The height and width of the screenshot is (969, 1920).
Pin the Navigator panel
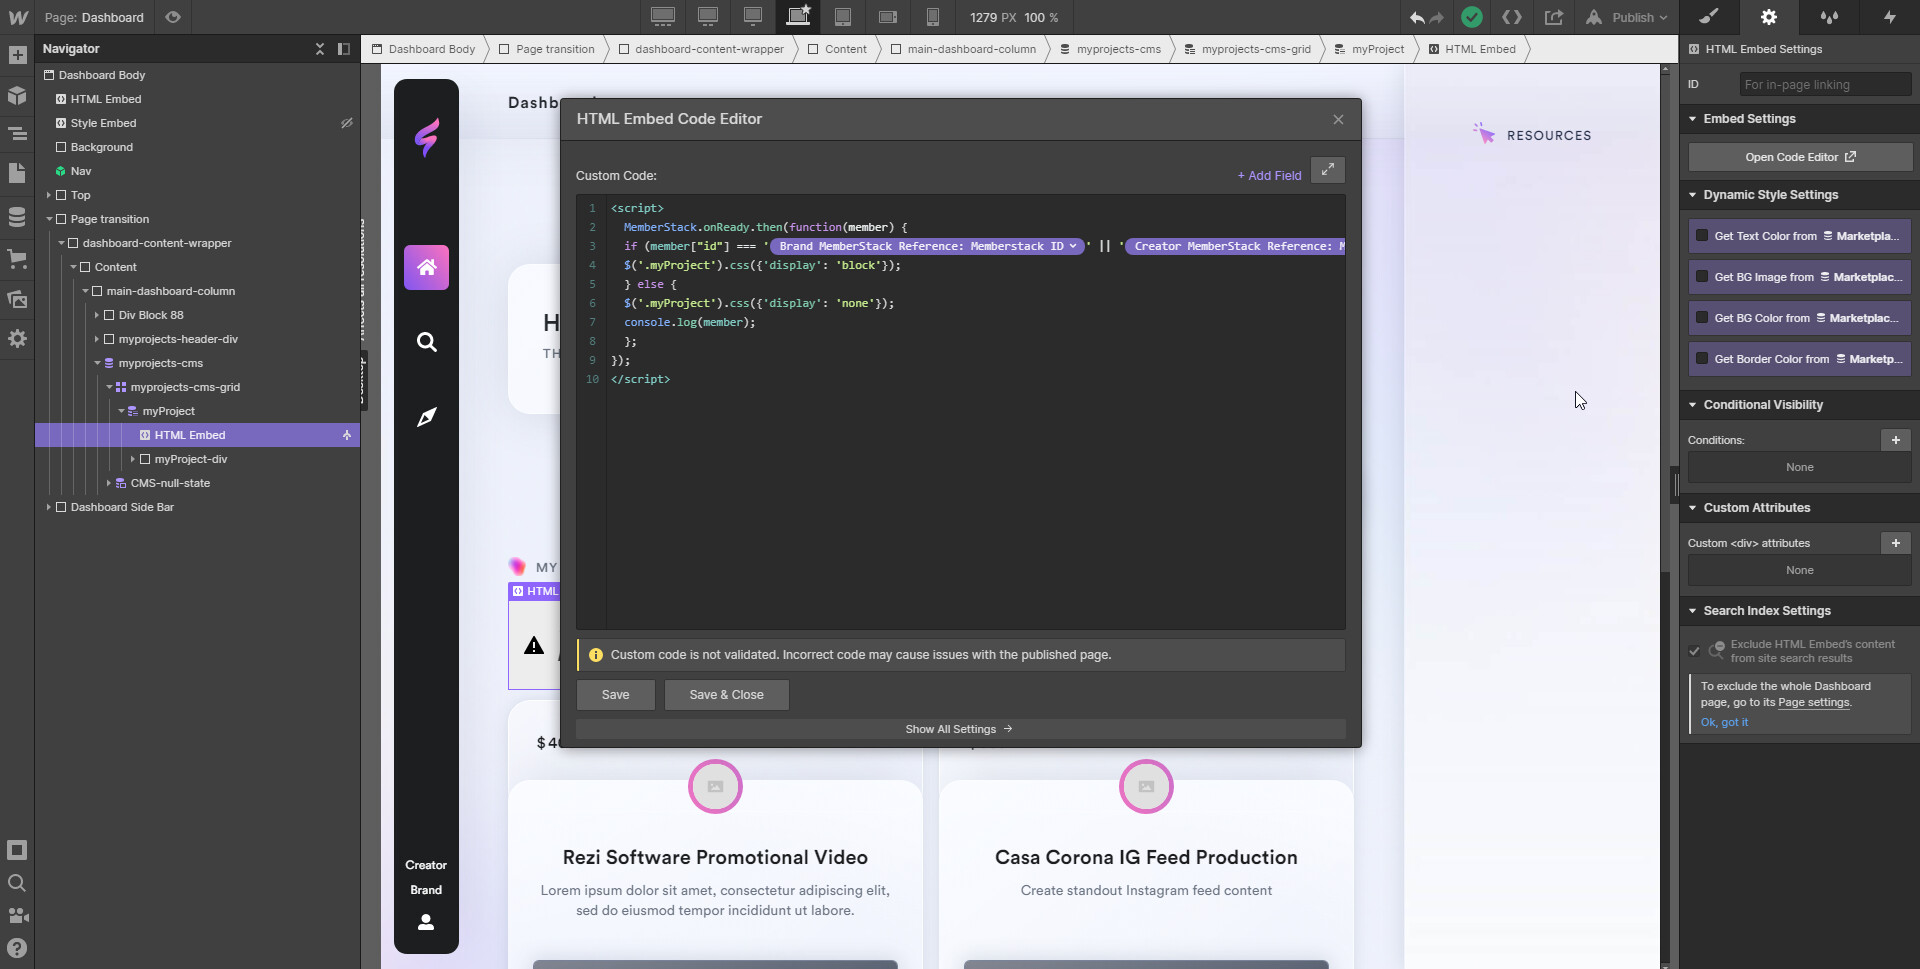343,48
